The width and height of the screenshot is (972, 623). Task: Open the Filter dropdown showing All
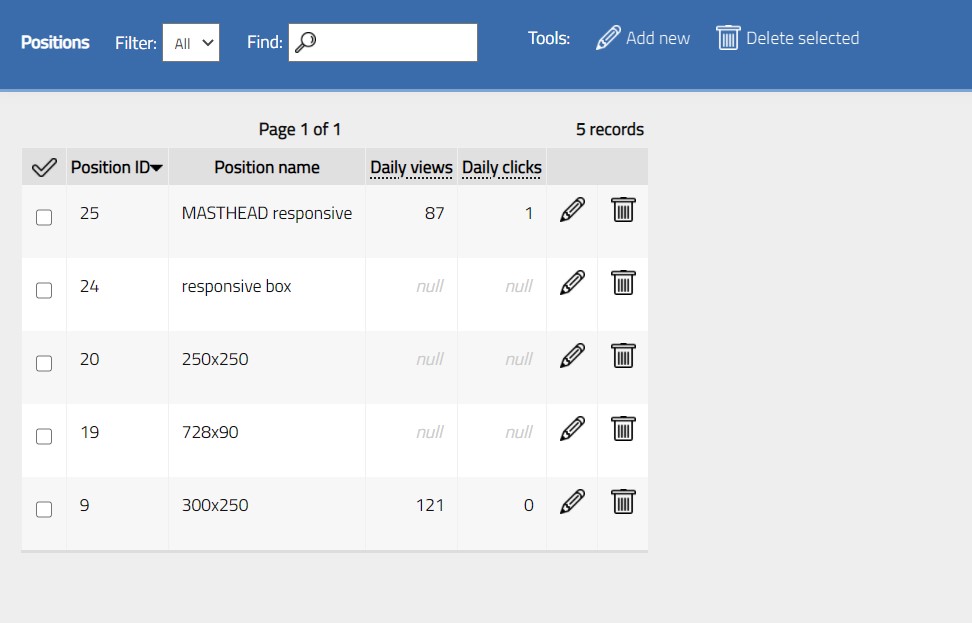point(191,42)
